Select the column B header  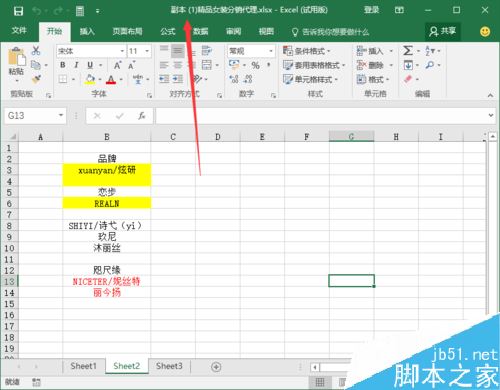coord(107,137)
